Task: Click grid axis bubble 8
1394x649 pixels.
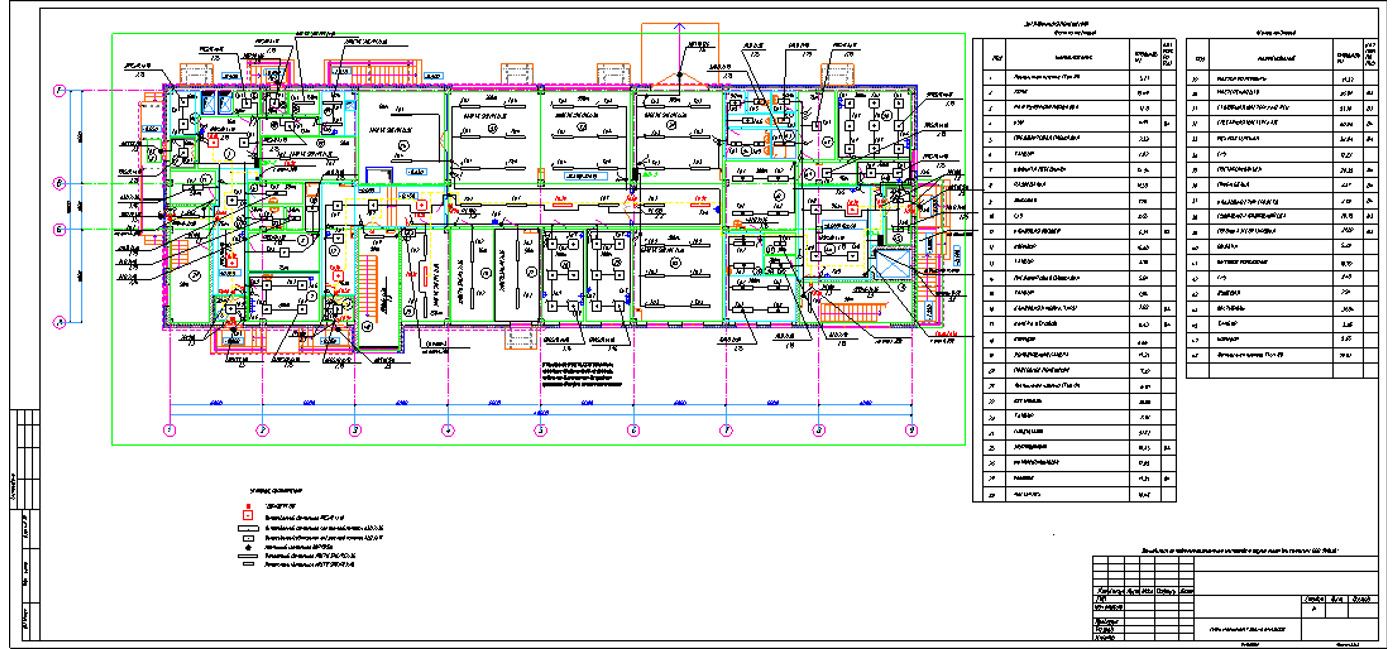Action: tap(818, 430)
